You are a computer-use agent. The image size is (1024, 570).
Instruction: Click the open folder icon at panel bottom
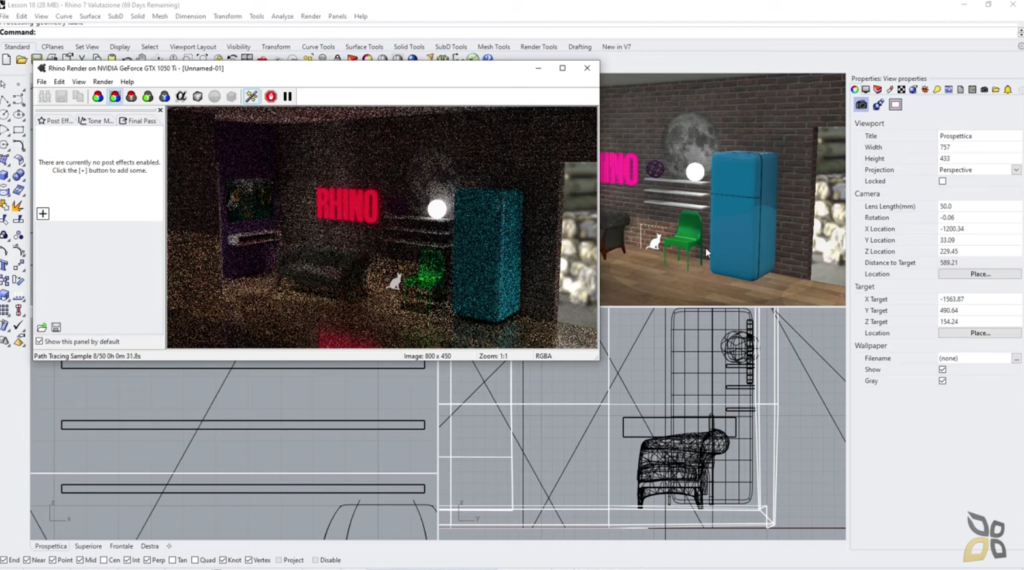42,327
